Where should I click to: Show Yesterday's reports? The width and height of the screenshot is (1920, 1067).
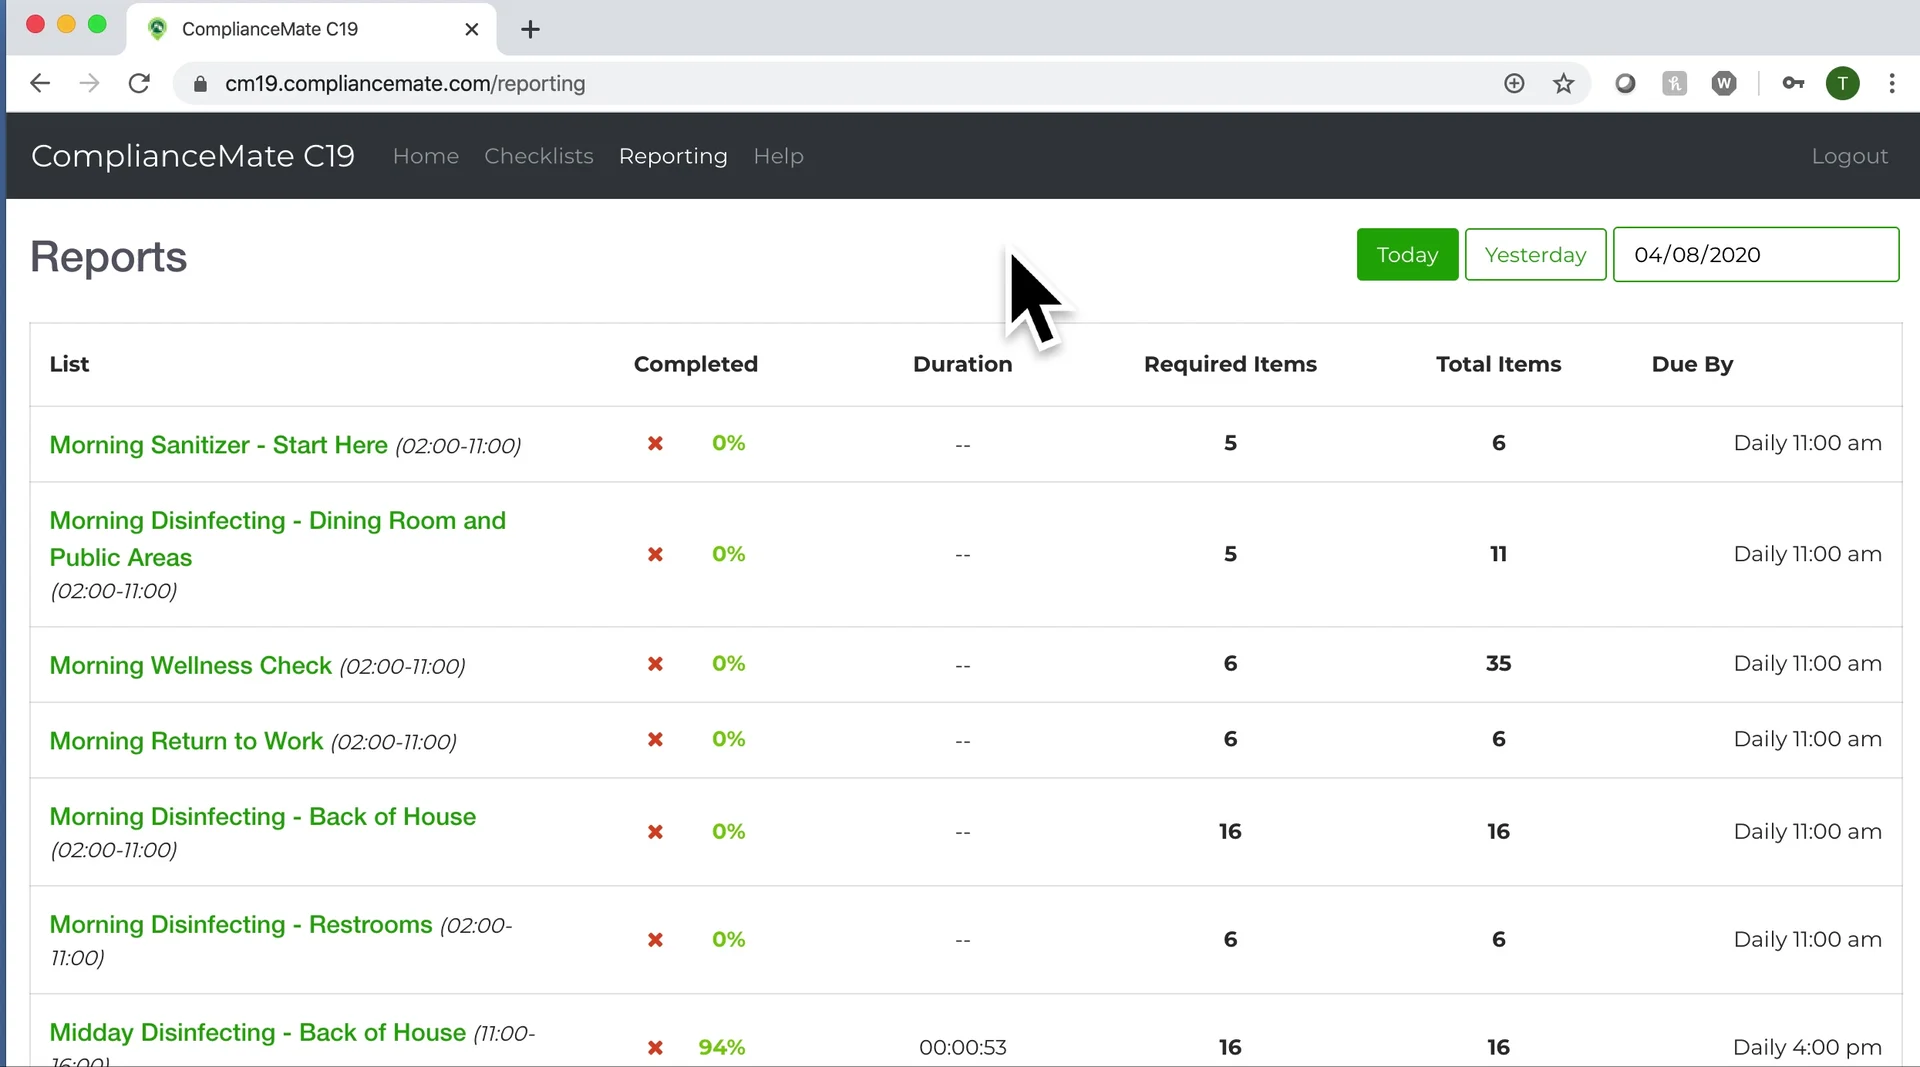(1534, 255)
